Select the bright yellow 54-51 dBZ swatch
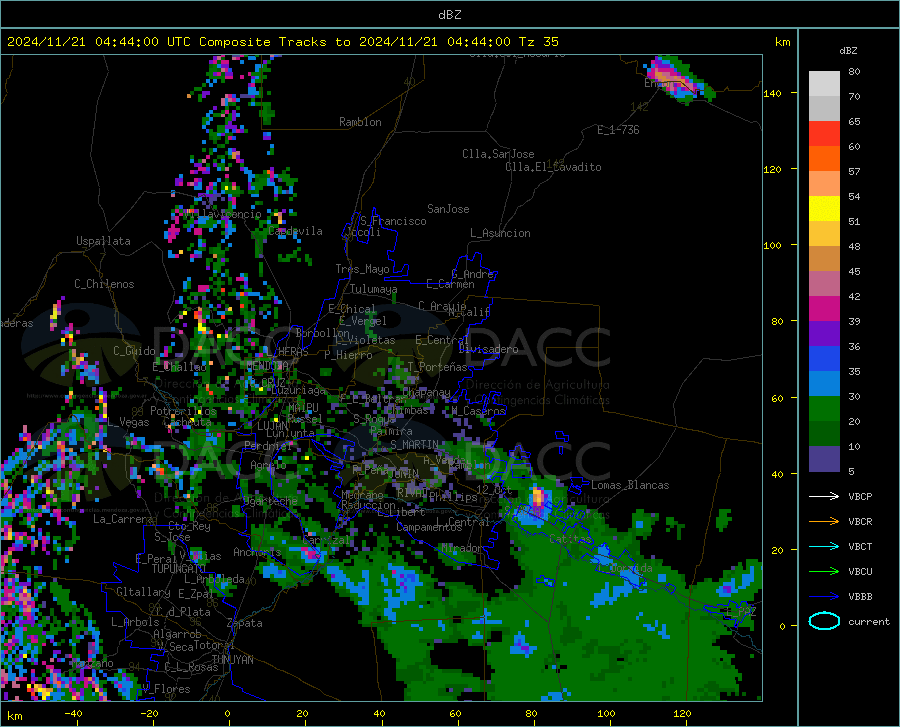 tap(824, 209)
